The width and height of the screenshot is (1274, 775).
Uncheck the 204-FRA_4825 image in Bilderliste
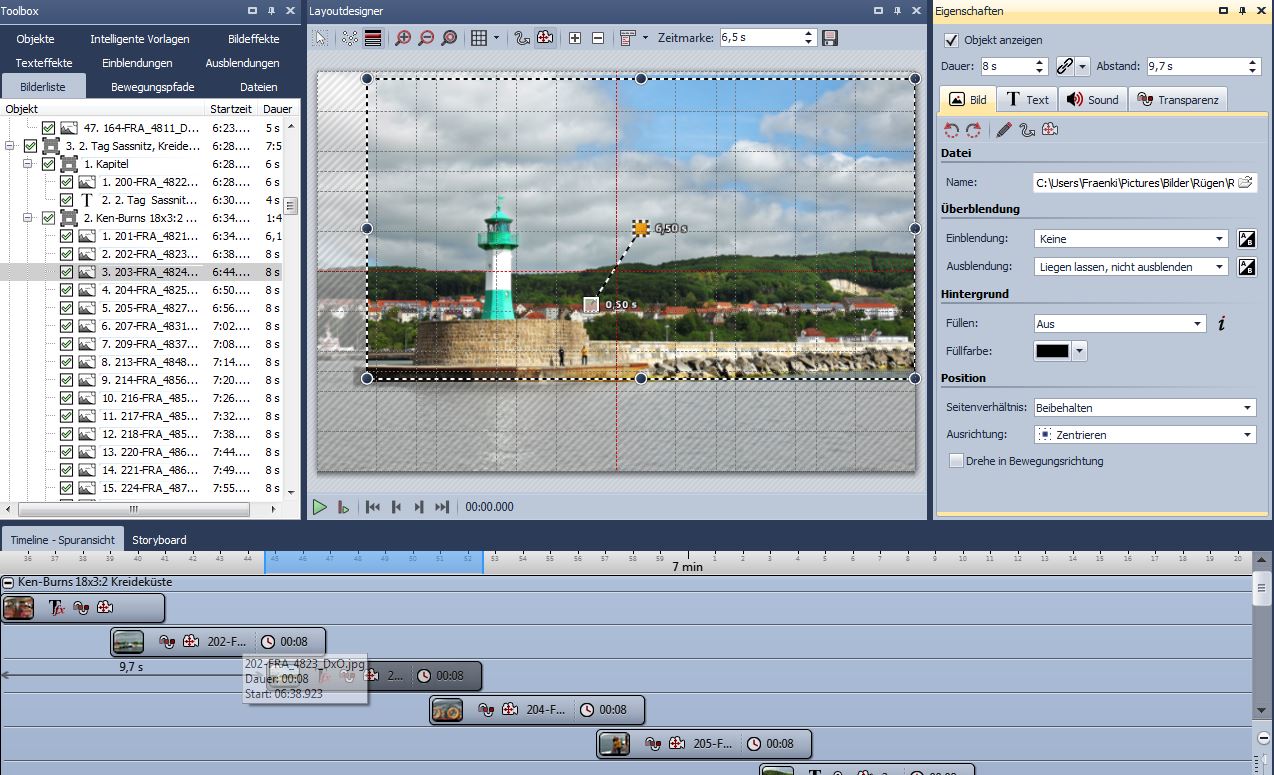coord(66,290)
